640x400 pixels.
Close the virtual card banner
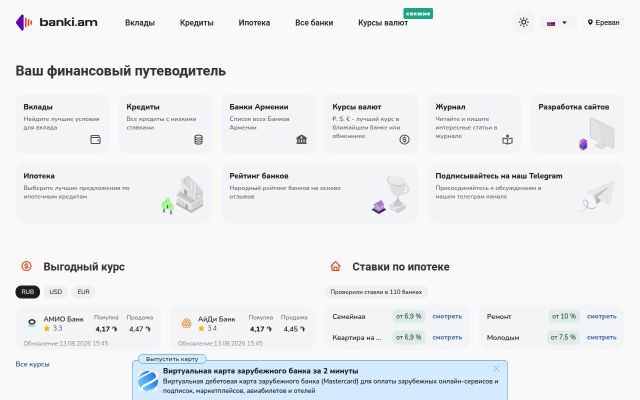(496, 369)
